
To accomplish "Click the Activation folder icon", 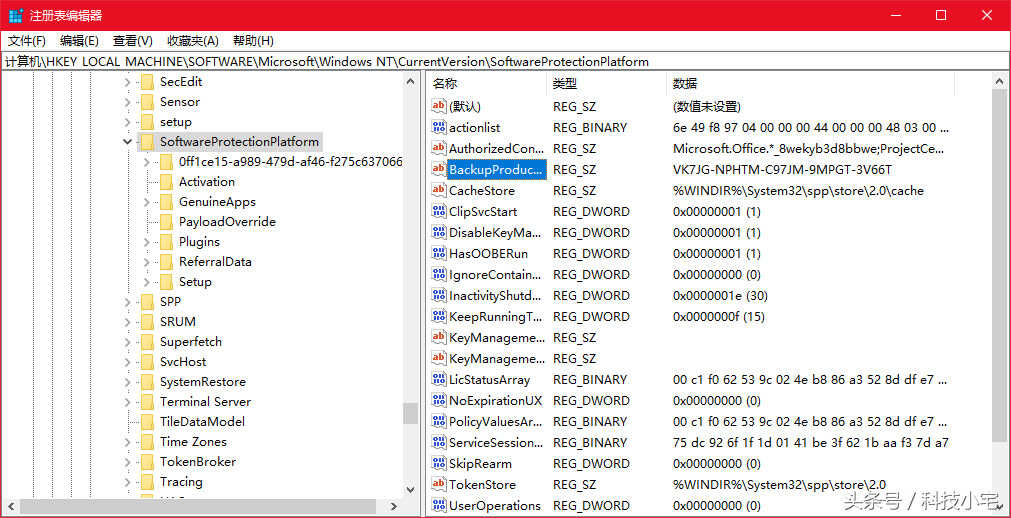I will 166,182.
